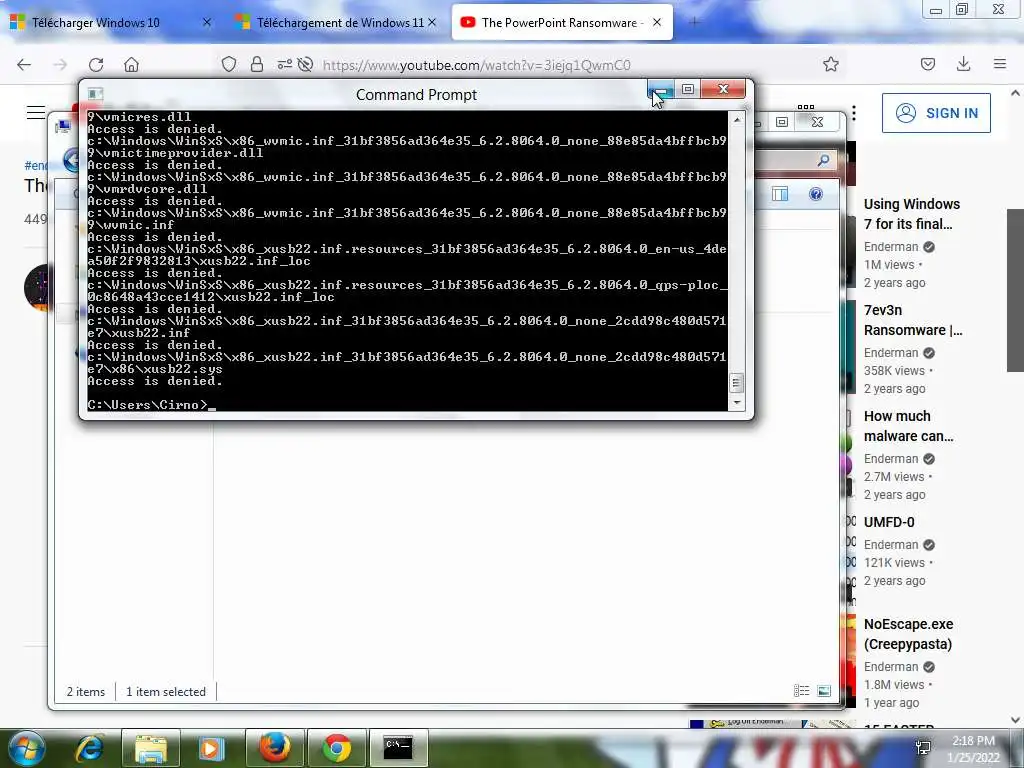
Task: Click Enderman channel under UMFD-0
Action: pyautogui.click(x=891, y=545)
